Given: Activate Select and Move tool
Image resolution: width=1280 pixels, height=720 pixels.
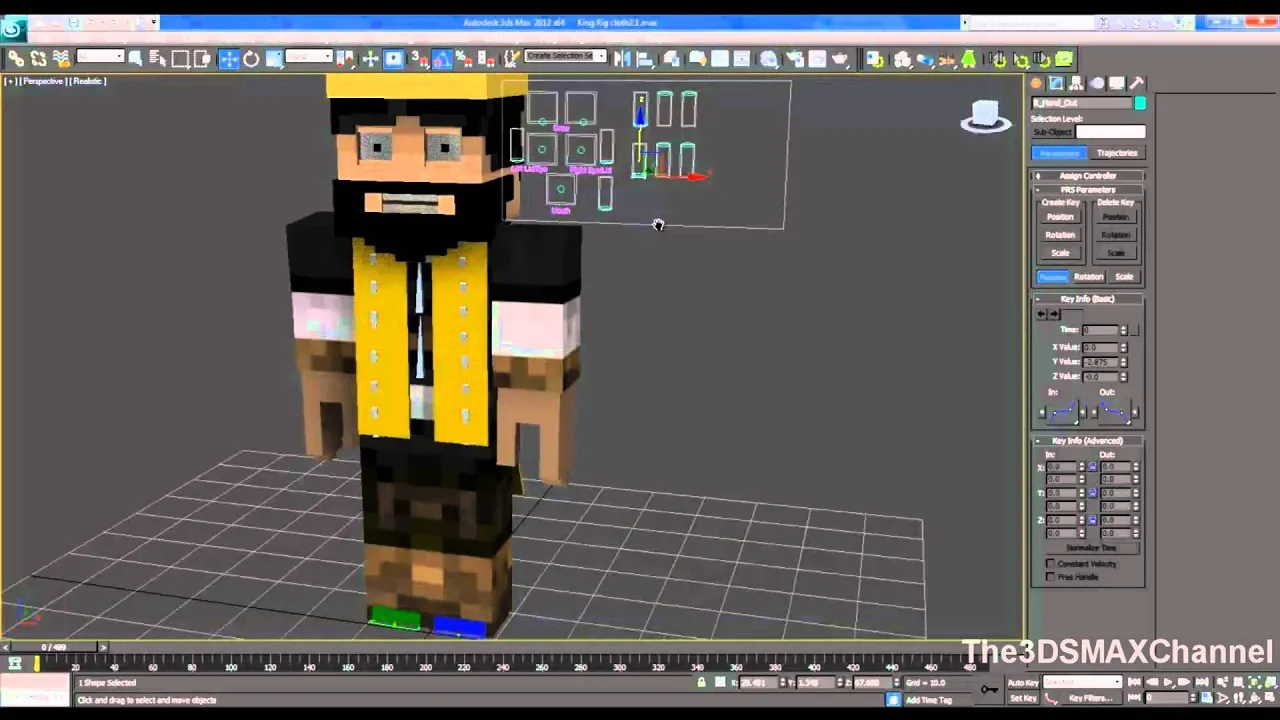Looking at the screenshot, I should click(229, 59).
